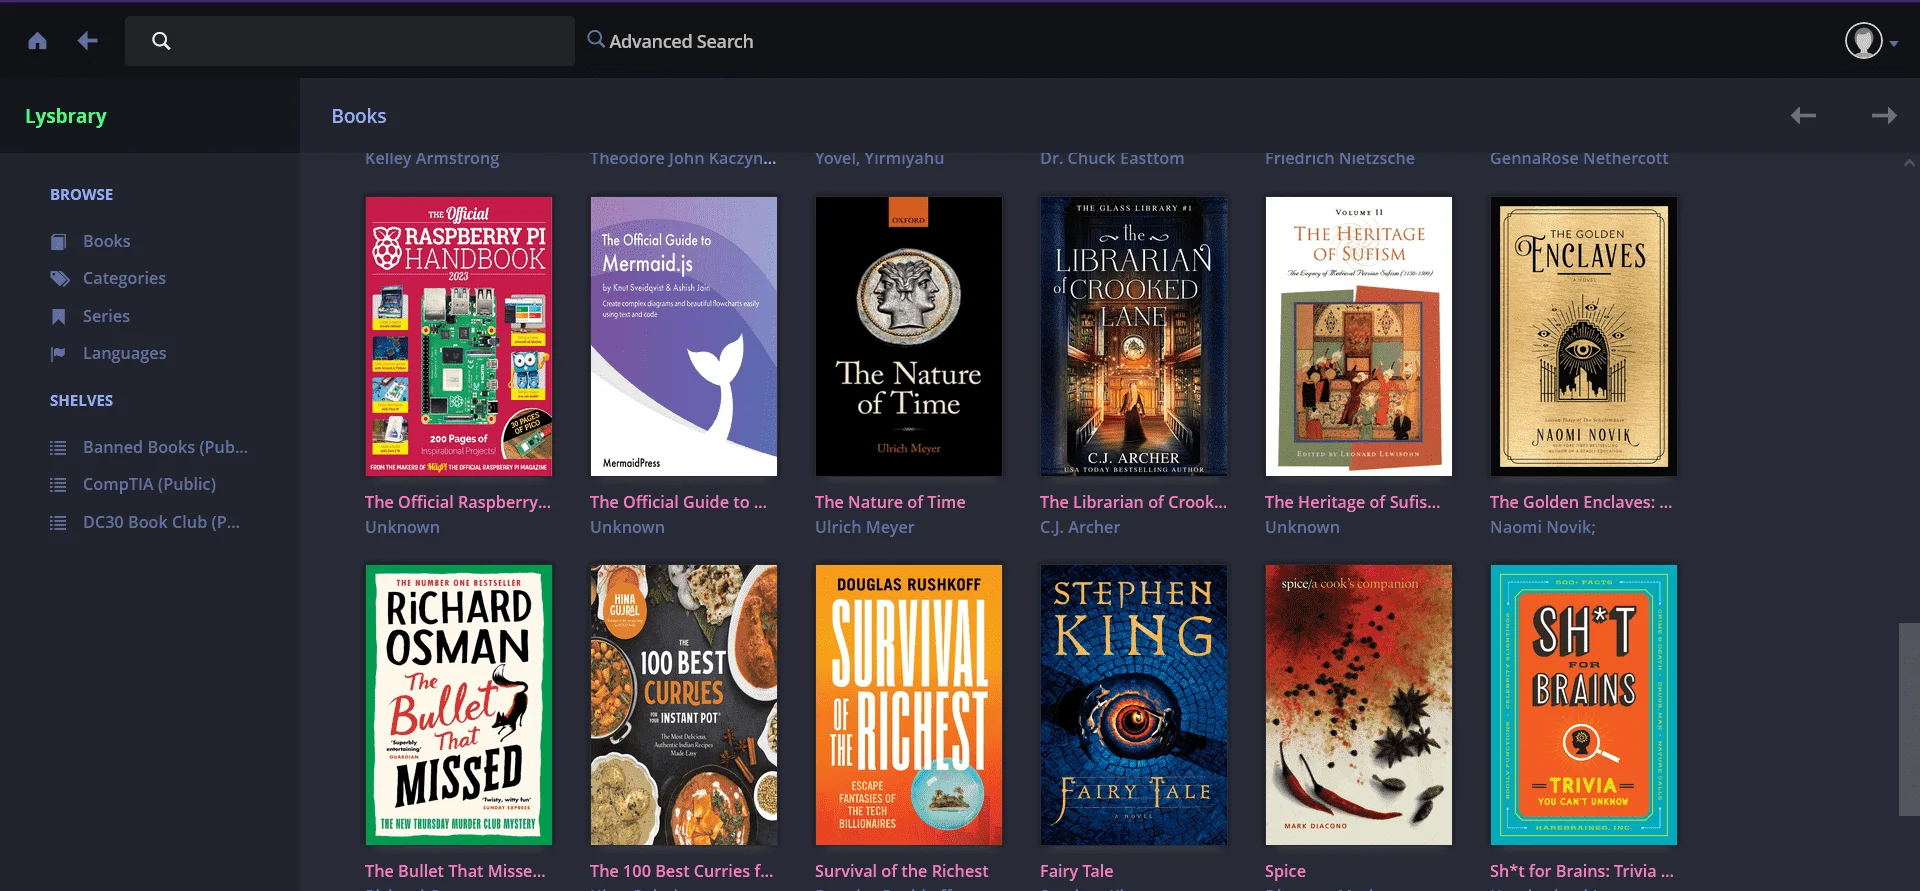Click 'Sh*t for Brains: Trivia ...' title

(1581, 871)
